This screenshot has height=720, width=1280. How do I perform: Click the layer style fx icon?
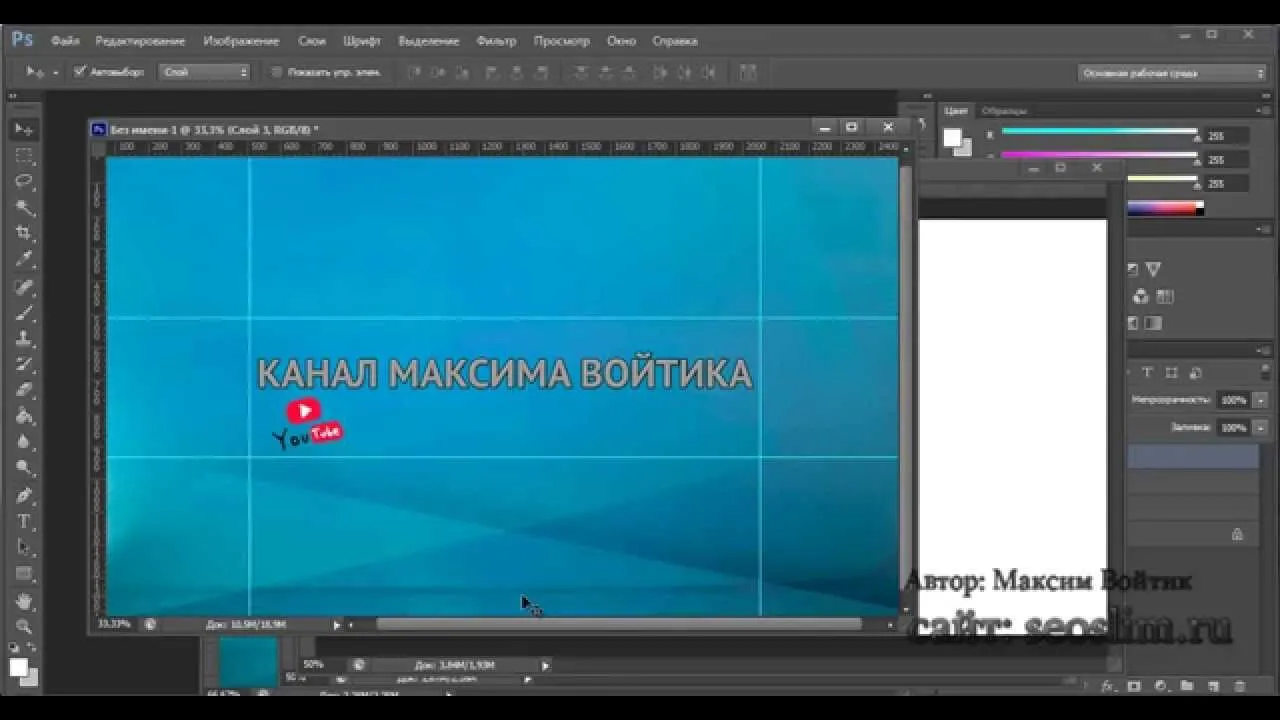tap(1108, 687)
